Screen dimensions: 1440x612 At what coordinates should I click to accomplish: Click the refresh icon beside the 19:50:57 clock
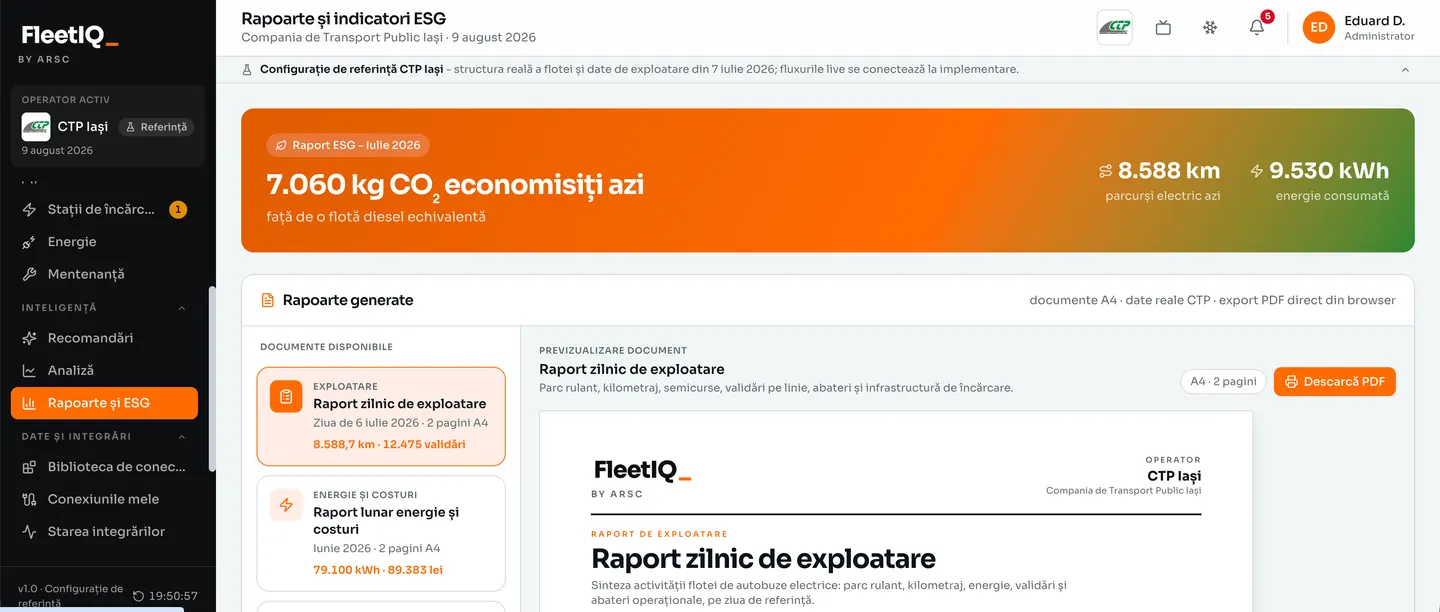[x=138, y=596]
